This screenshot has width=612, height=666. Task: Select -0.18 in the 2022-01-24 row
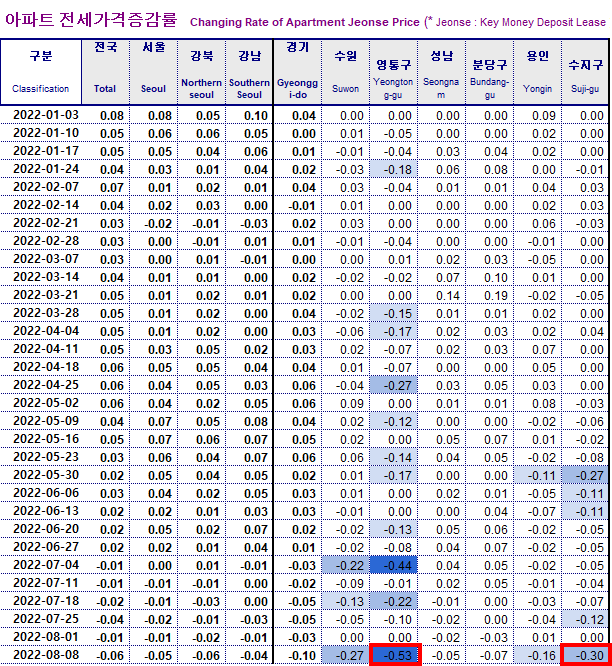point(393,169)
